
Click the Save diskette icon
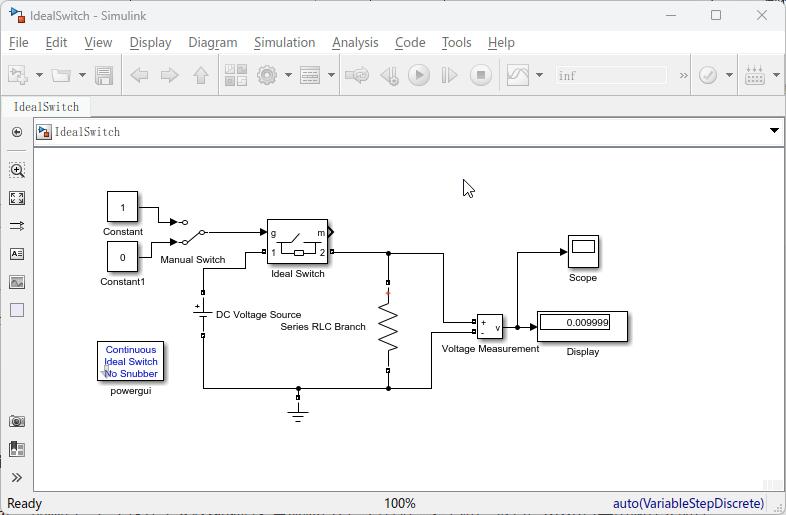point(104,76)
